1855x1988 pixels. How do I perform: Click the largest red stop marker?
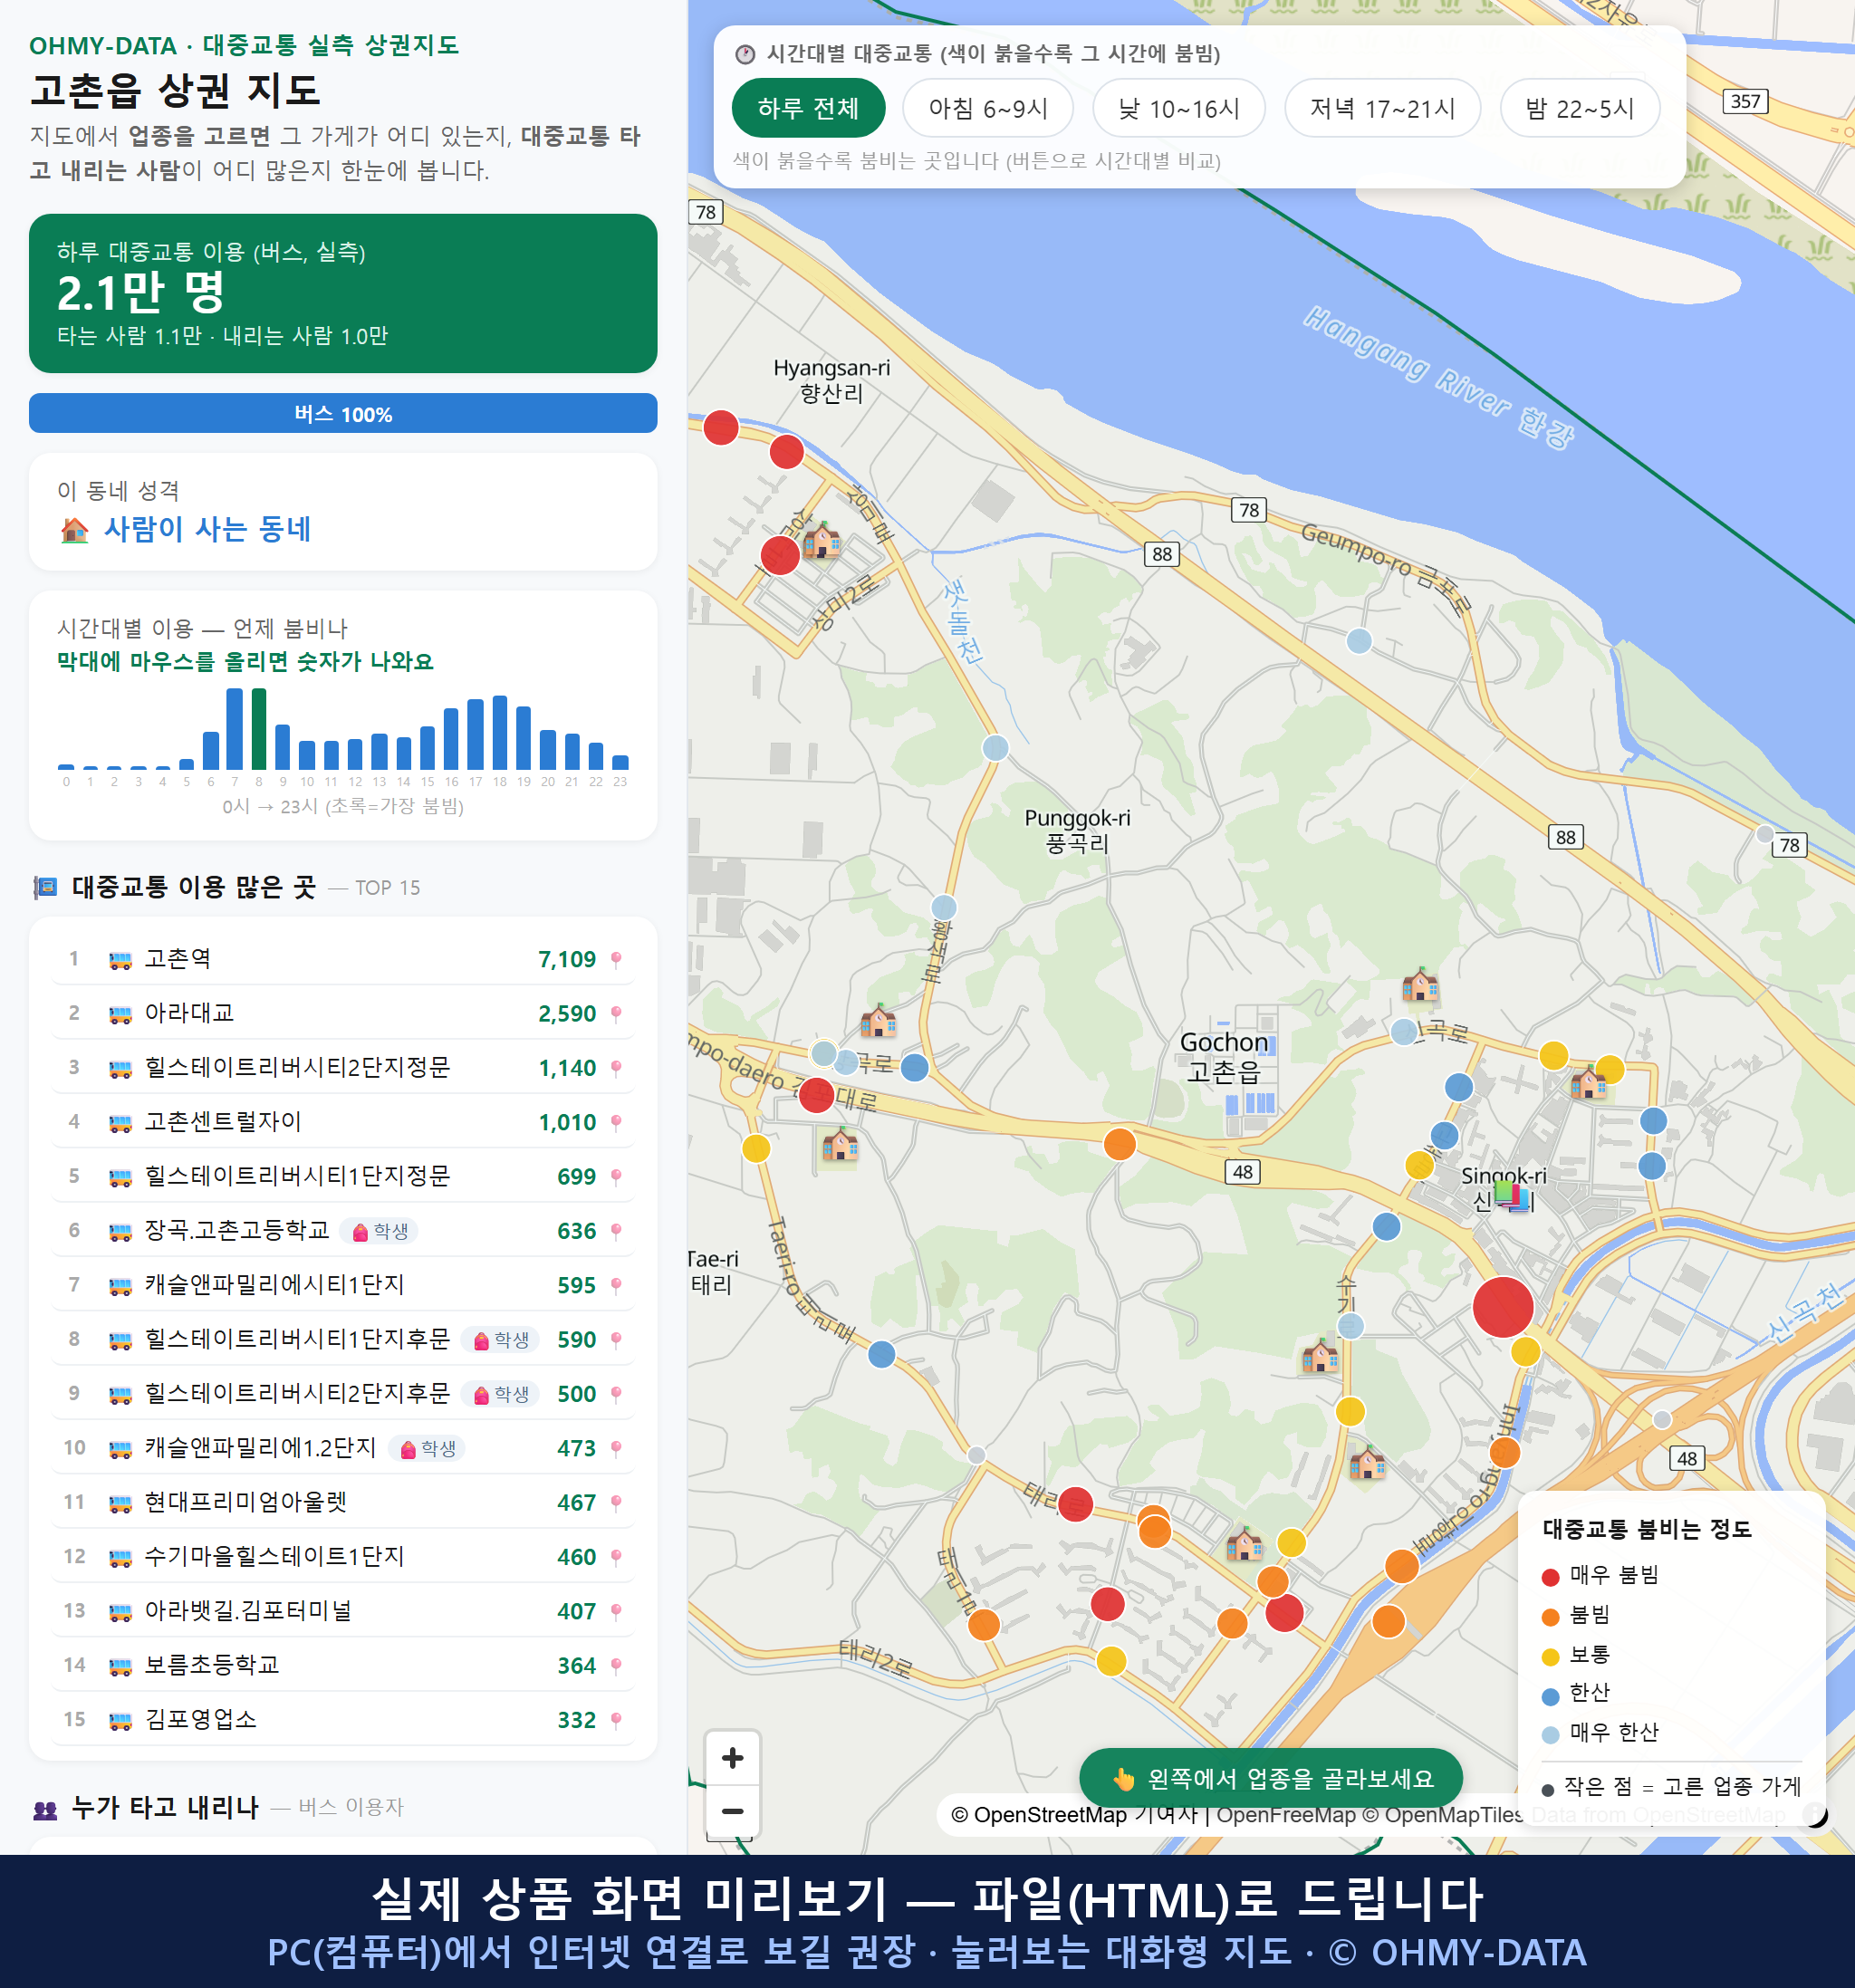pos(1502,1306)
